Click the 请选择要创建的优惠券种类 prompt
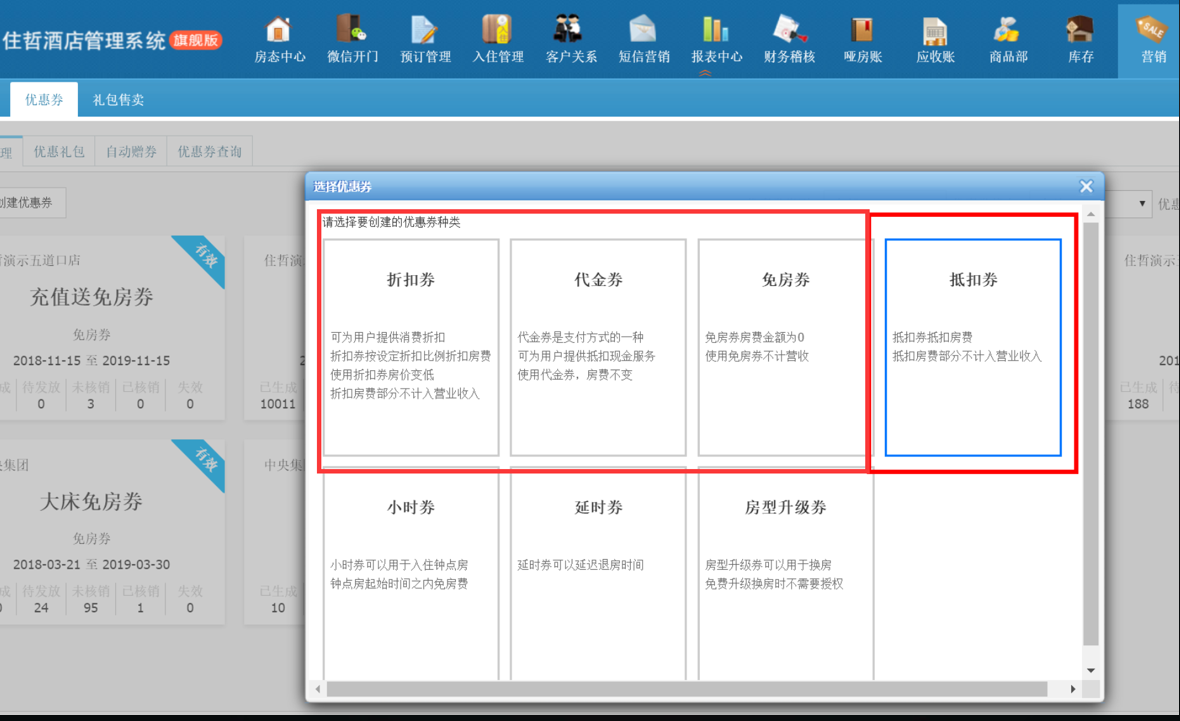1180x721 pixels. pos(391,222)
